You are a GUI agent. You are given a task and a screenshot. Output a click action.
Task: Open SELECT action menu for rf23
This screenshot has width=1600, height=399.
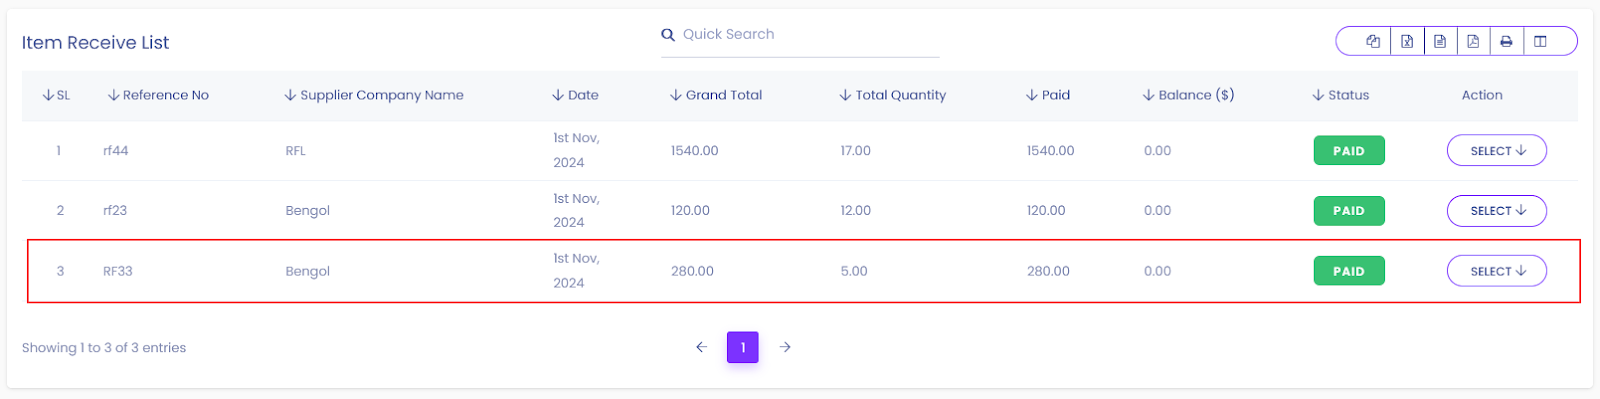pos(1497,211)
